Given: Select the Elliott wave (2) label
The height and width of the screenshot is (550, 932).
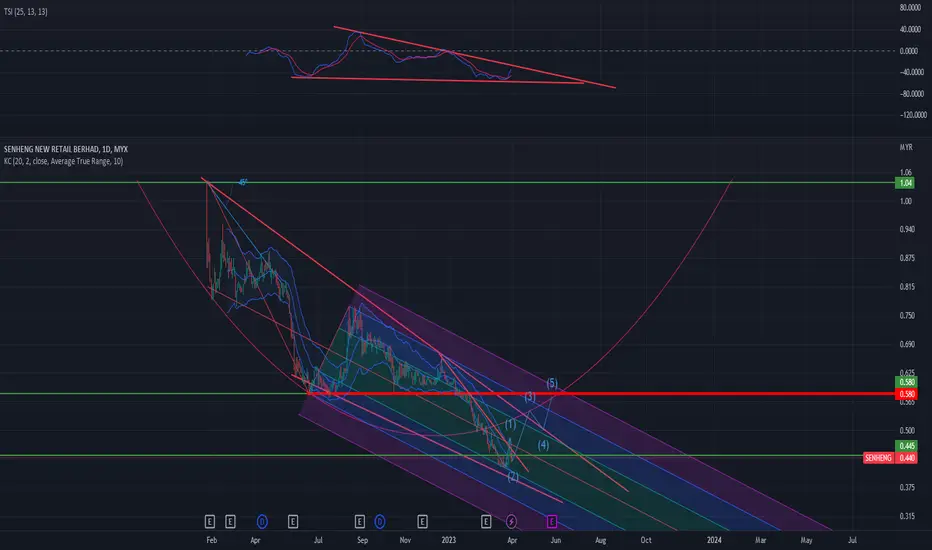Looking at the screenshot, I should (x=513, y=476).
